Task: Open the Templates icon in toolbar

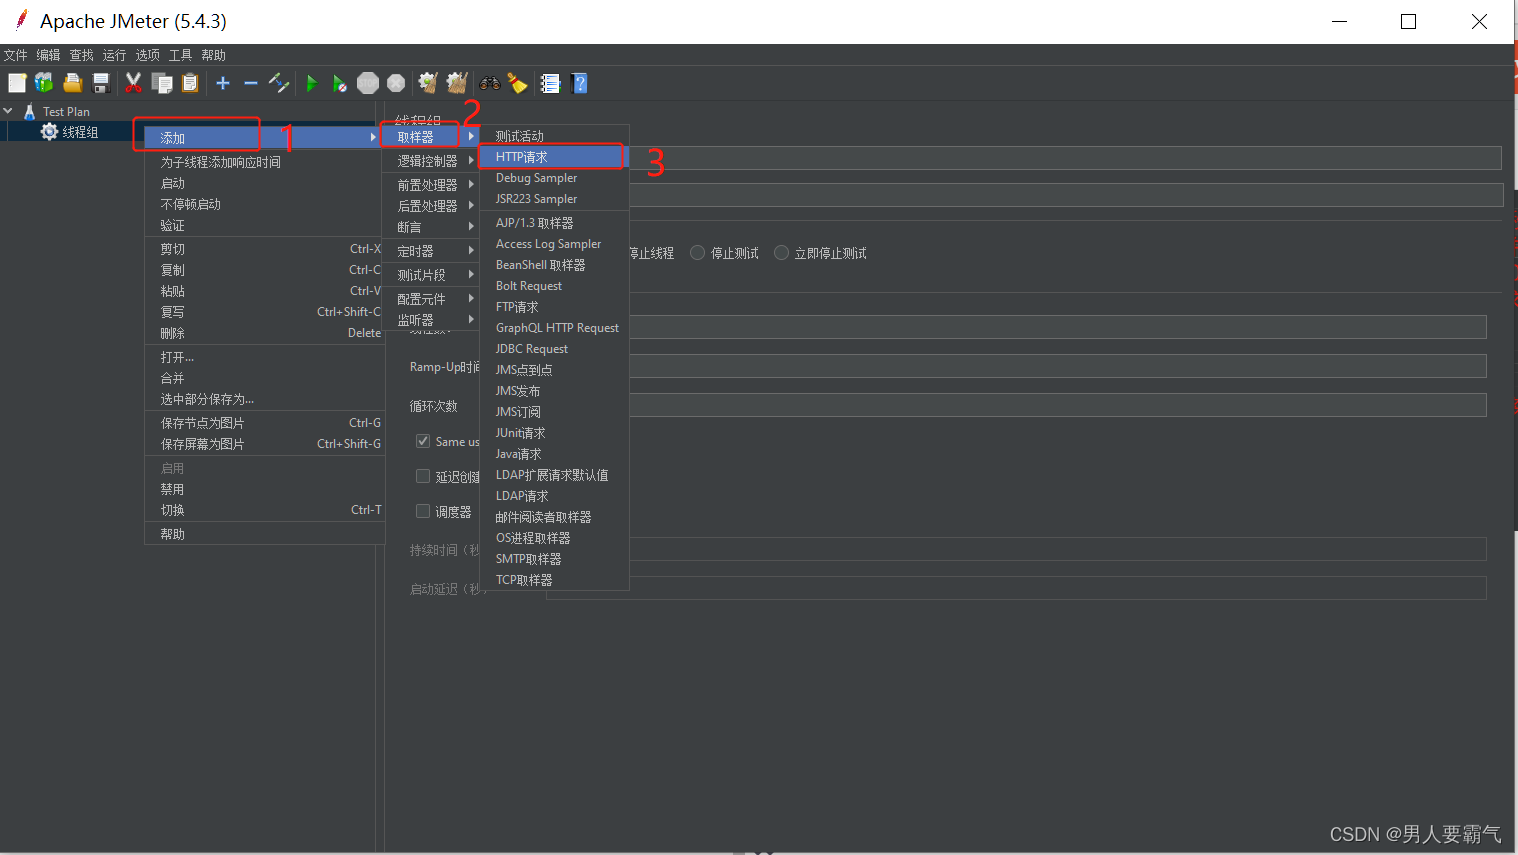Action: pos(44,83)
